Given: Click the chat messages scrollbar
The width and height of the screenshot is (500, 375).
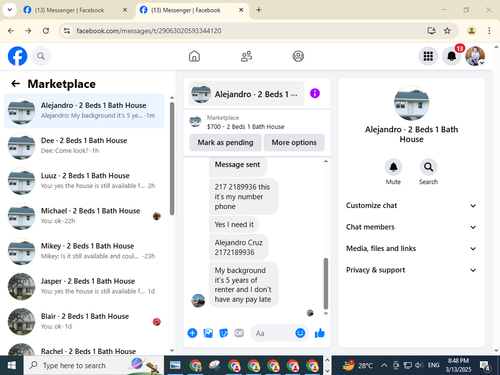Looking at the screenshot, I should pos(326,283).
